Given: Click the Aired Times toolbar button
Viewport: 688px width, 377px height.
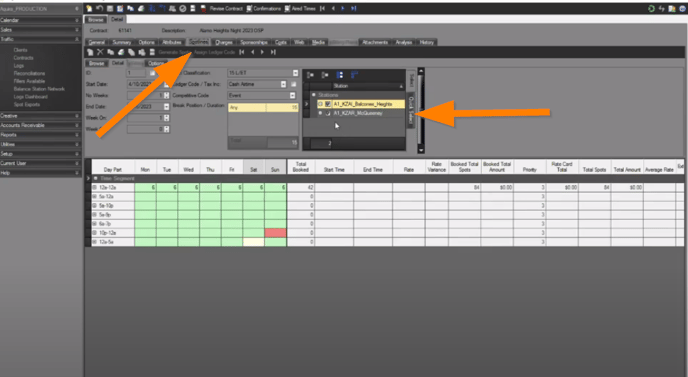Looking at the screenshot, I should (x=300, y=8).
